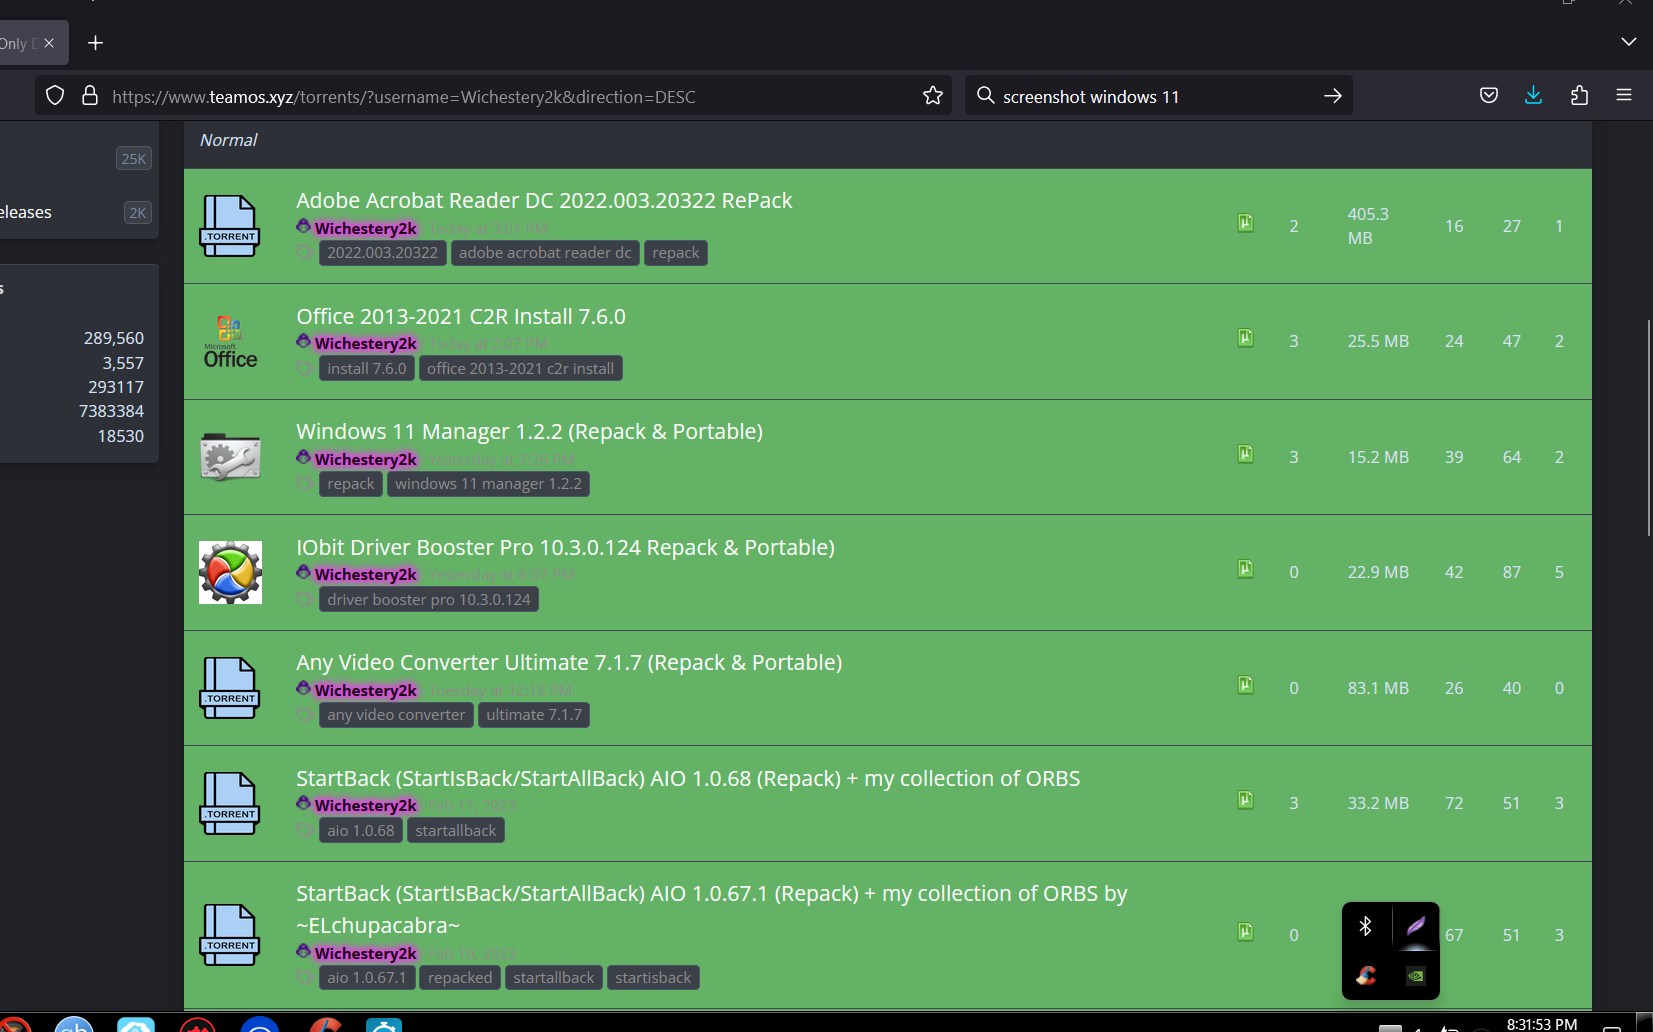Select tag 'install 7.6.0'
This screenshot has width=1653, height=1032.
click(x=367, y=369)
